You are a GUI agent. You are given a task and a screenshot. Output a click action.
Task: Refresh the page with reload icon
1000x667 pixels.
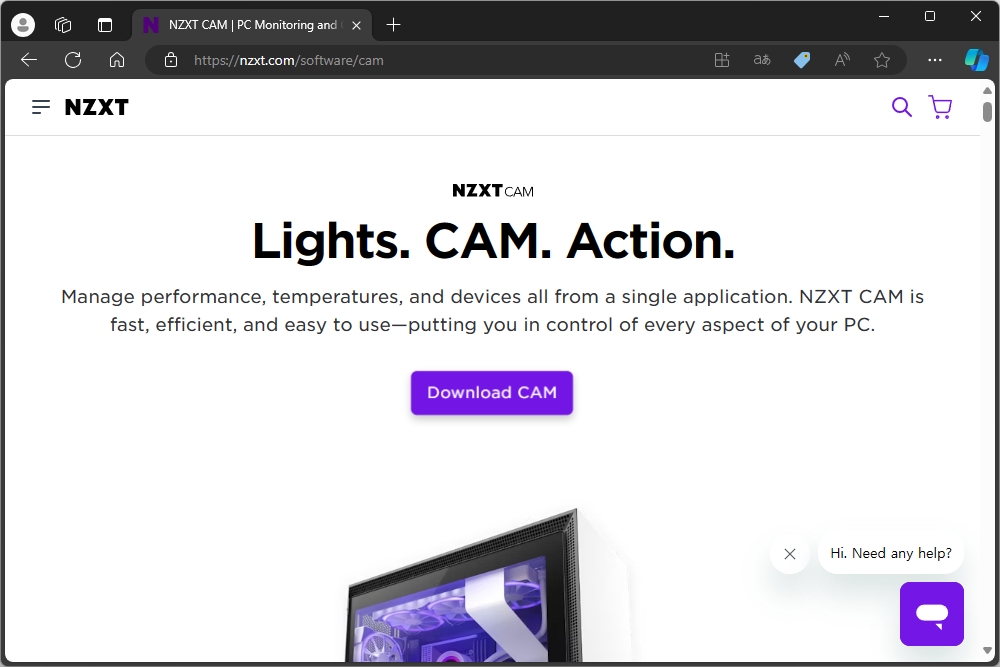pyautogui.click(x=73, y=60)
